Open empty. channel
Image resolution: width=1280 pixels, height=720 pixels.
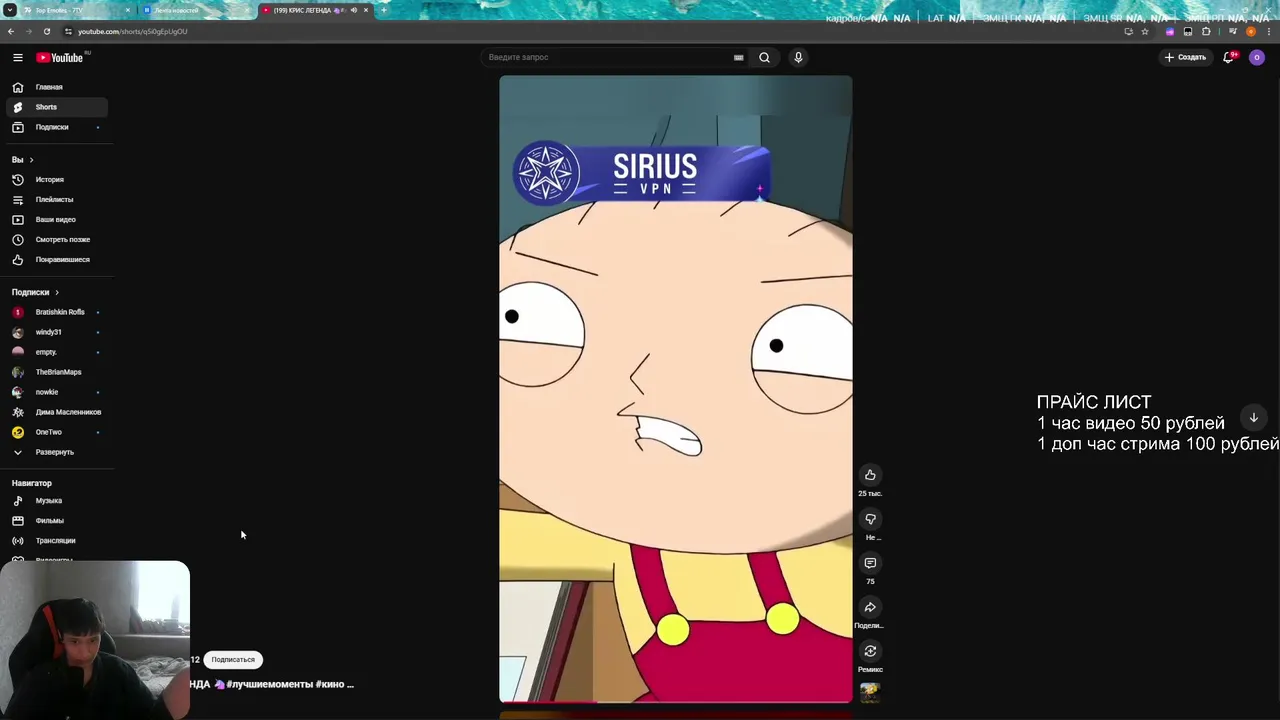[x=56, y=352]
